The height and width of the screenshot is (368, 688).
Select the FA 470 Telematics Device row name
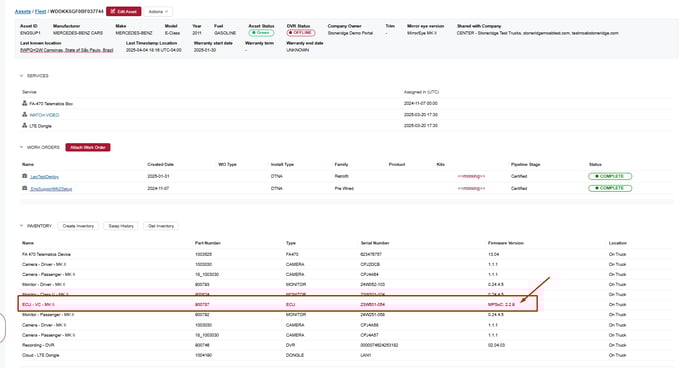47,254
